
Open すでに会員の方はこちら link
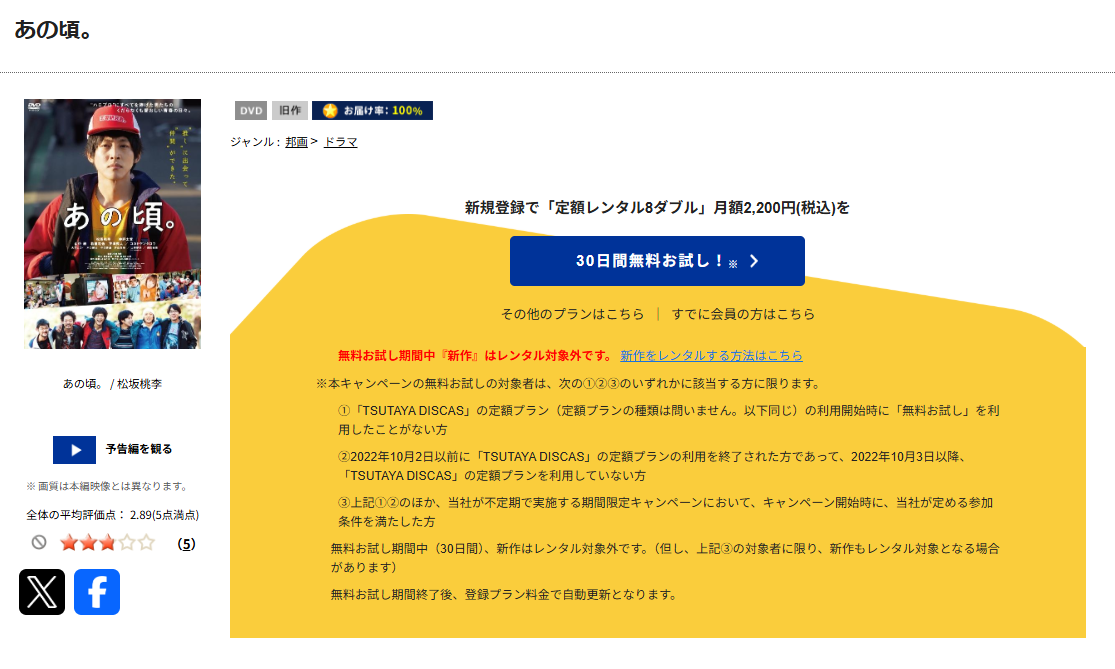coord(743,314)
